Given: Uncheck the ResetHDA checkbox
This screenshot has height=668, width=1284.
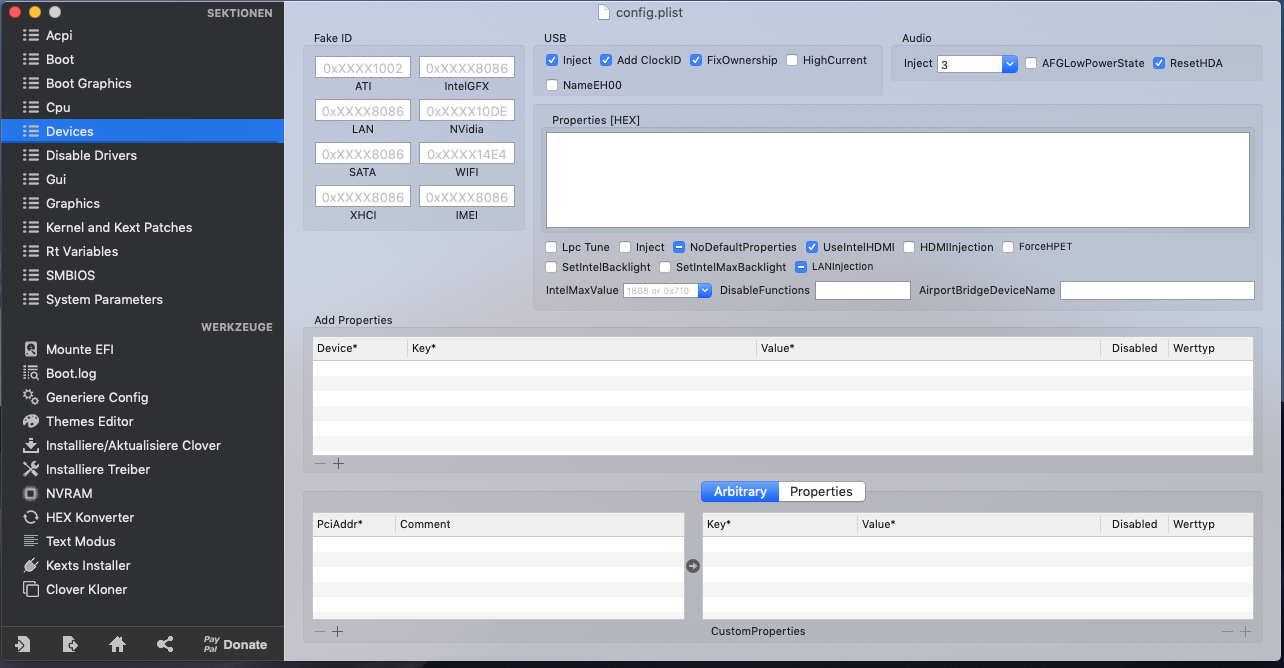Looking at the screenshot, I should (1159, 63).
